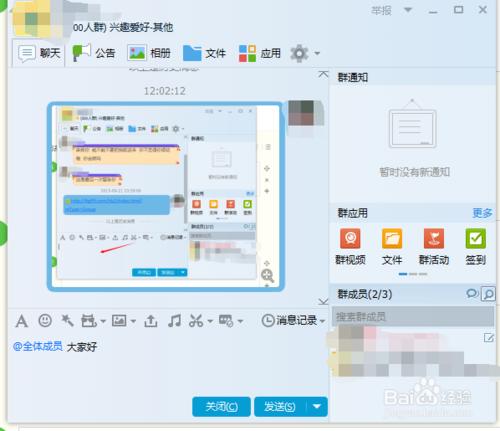This screenshot has height=431, width=500.
Task: Click the 群通知 panel header
Action: [353, 78]
